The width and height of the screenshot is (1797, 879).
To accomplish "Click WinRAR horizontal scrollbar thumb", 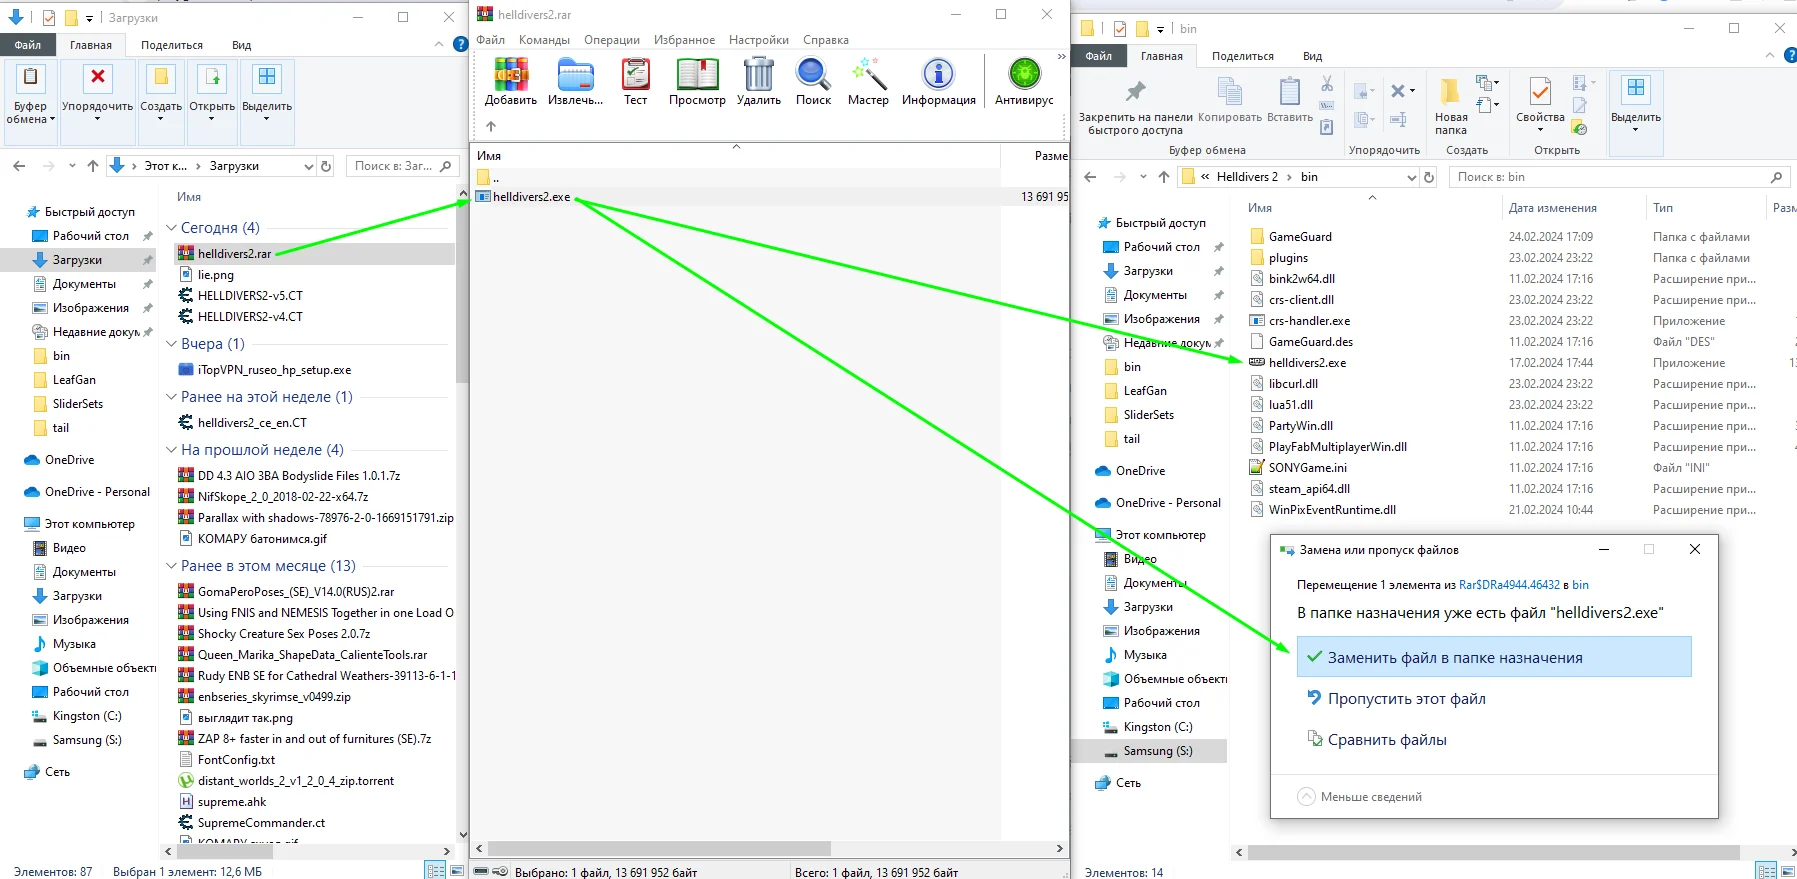I will click(x=660, y=848).
